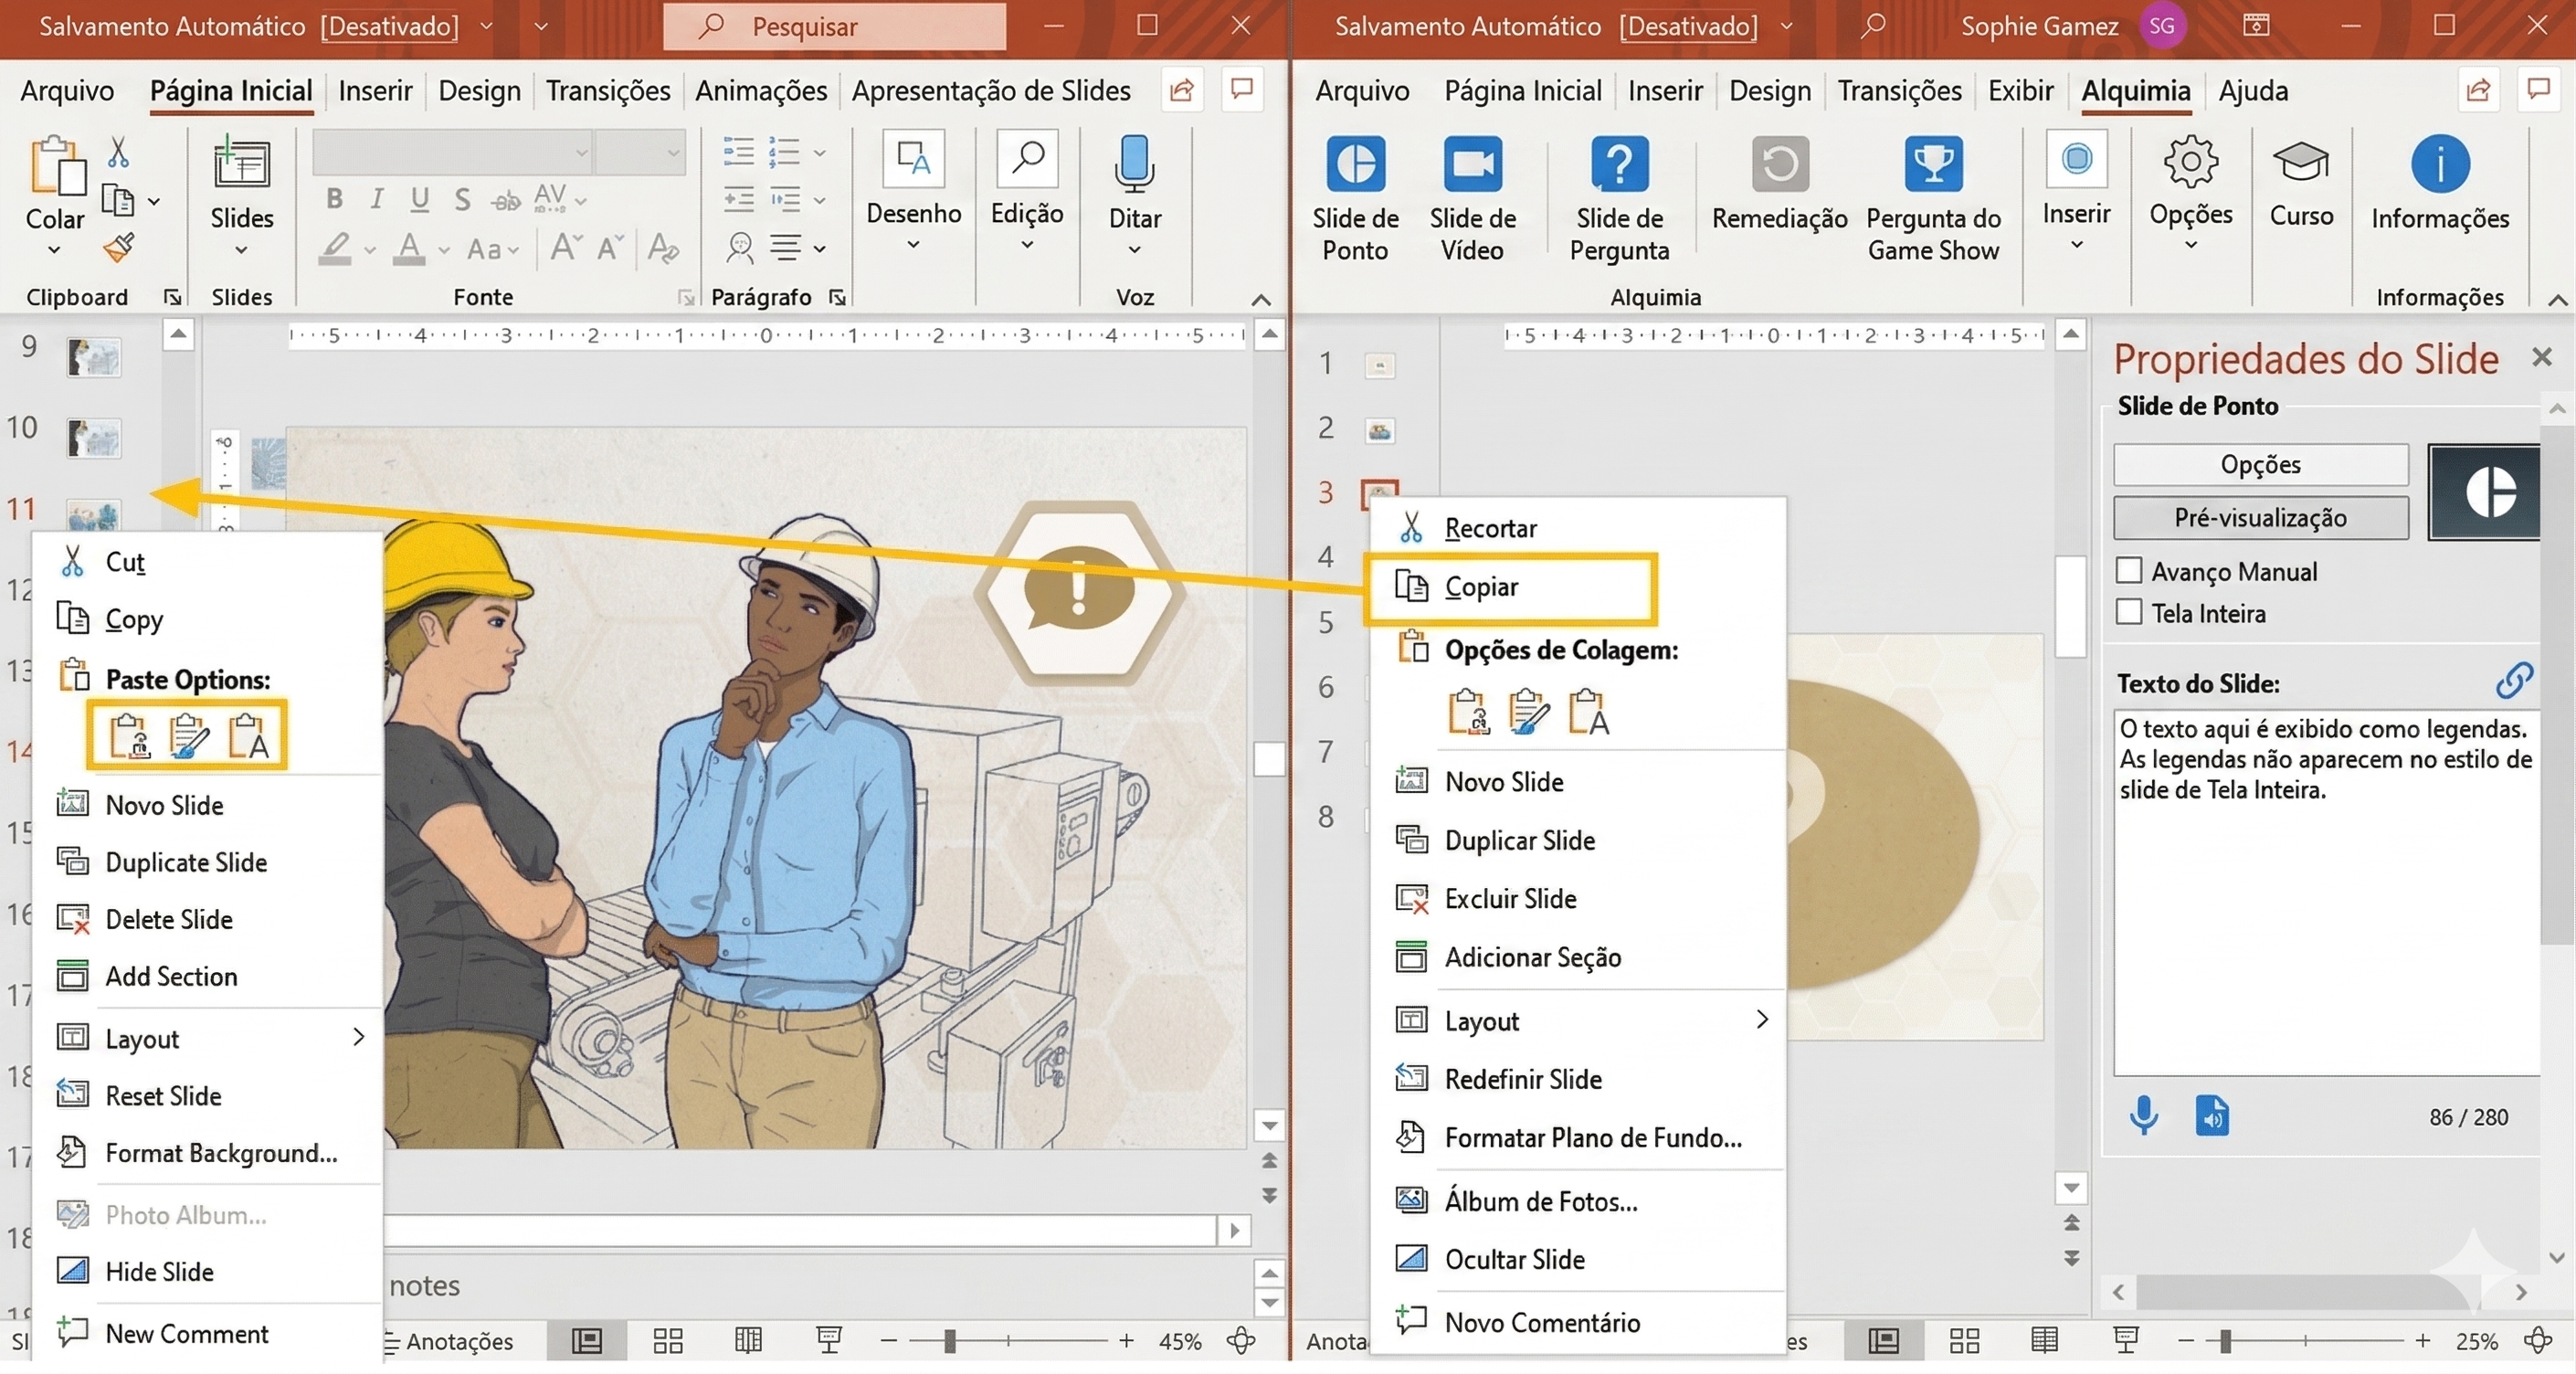Insert a Slide de Vídeo
The image size is (2576, 1374).
click(x=1472, y=164)
